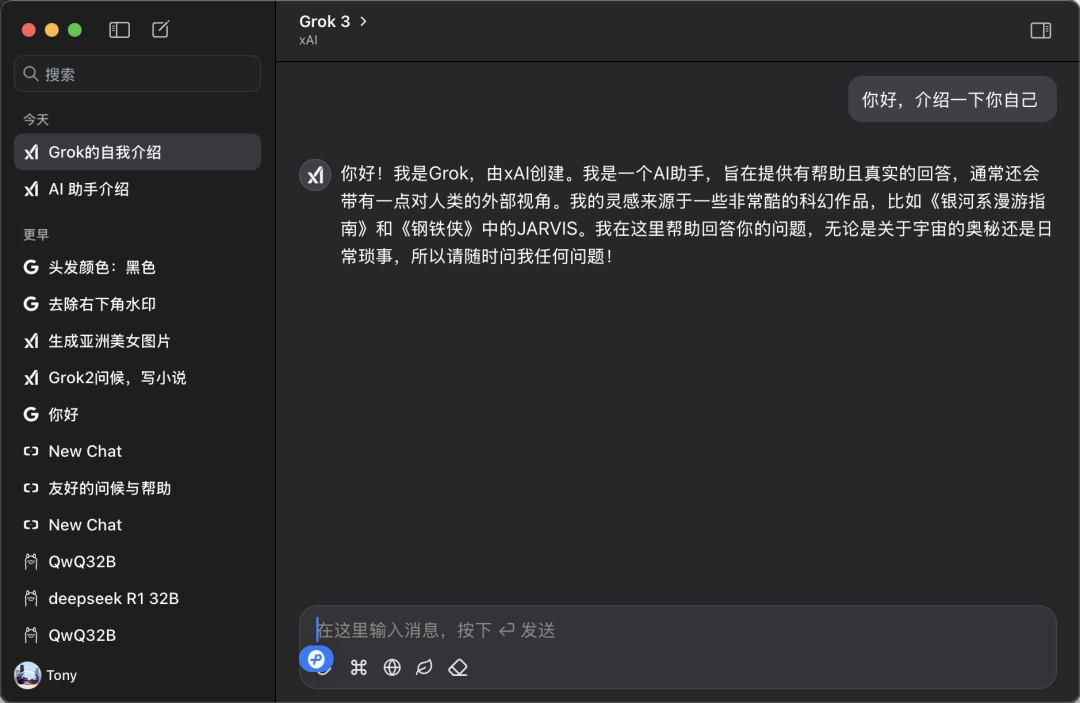Image resolution: width=1080 pixels, height=703 pixels.
Task: Open the 去除右下角水印 conversation
Action: [137, 304]
